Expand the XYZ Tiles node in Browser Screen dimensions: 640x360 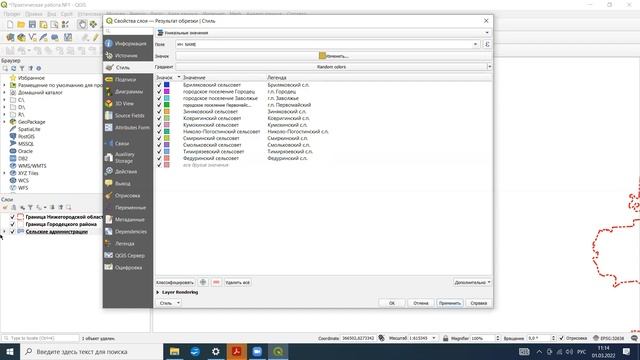(x=4, y=173)
